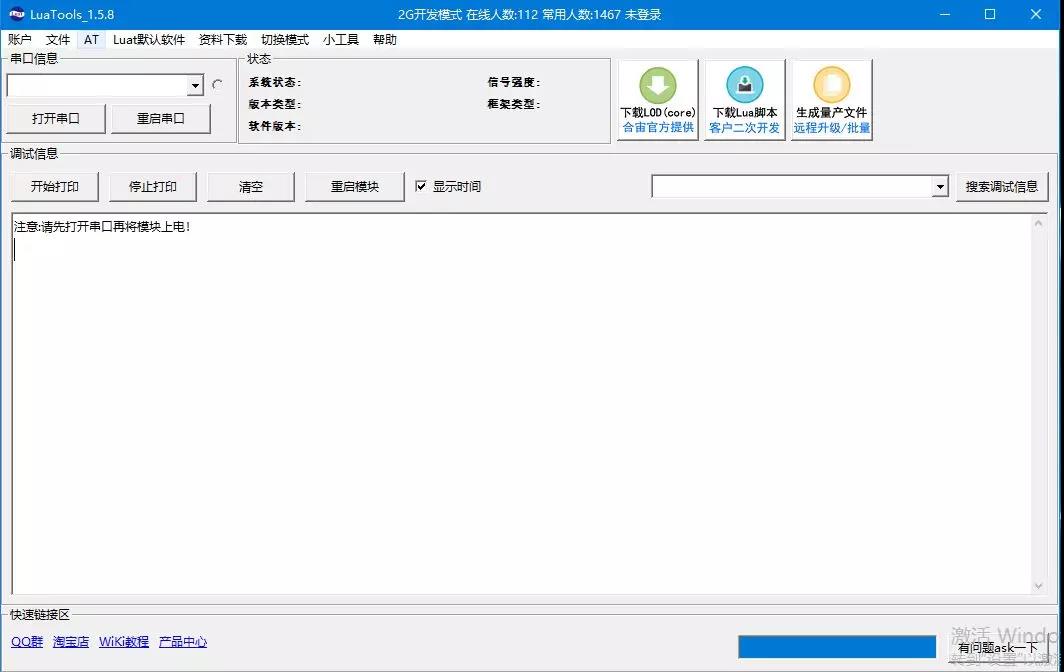Expand the debug search dropdown arrow
Image resolution: width=1064 pixels, height=672 pixels.
(x=940, y=187)
